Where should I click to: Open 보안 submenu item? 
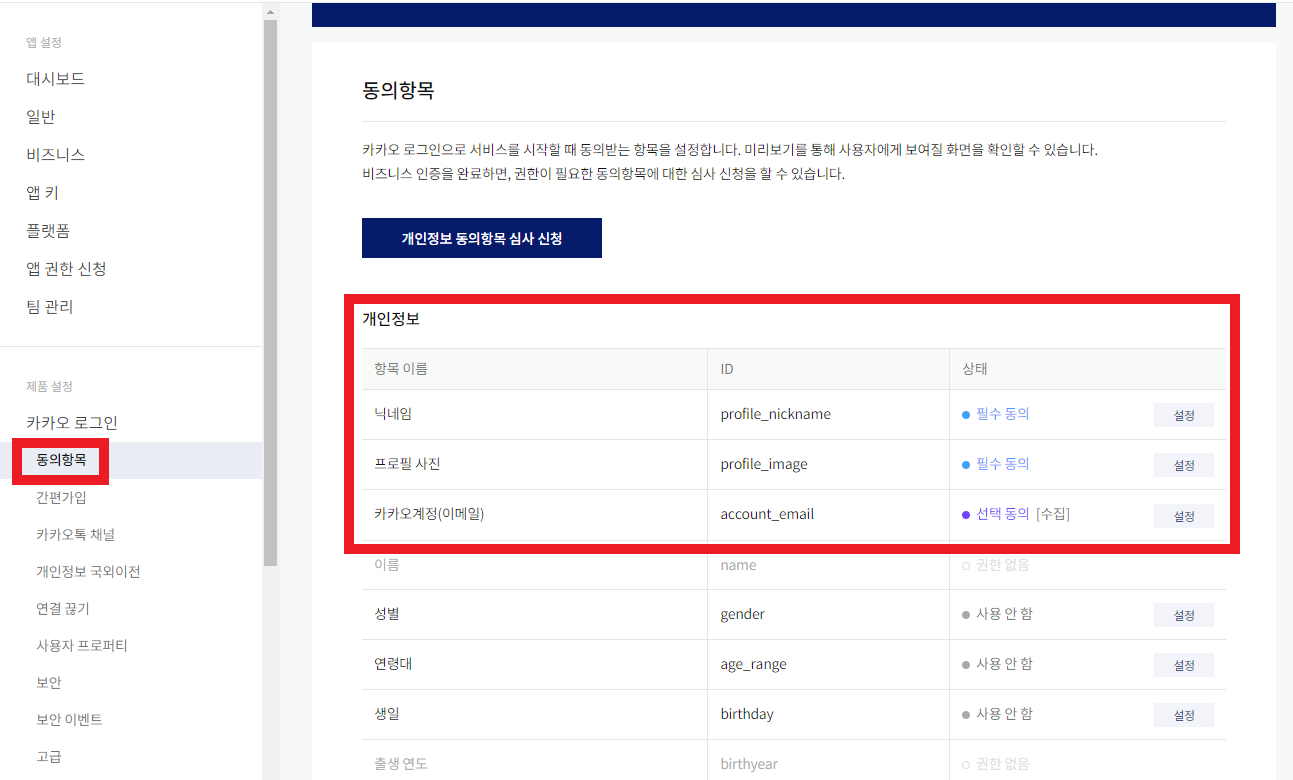click(49, 683)
